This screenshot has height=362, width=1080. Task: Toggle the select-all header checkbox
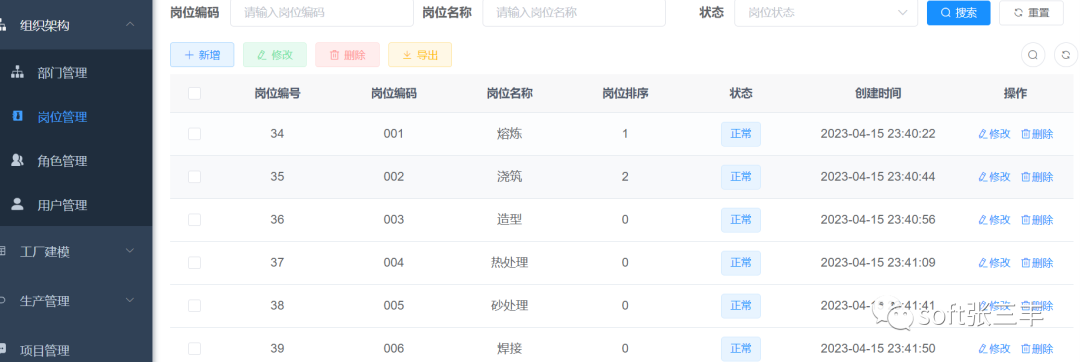click(x=194, y=93)
